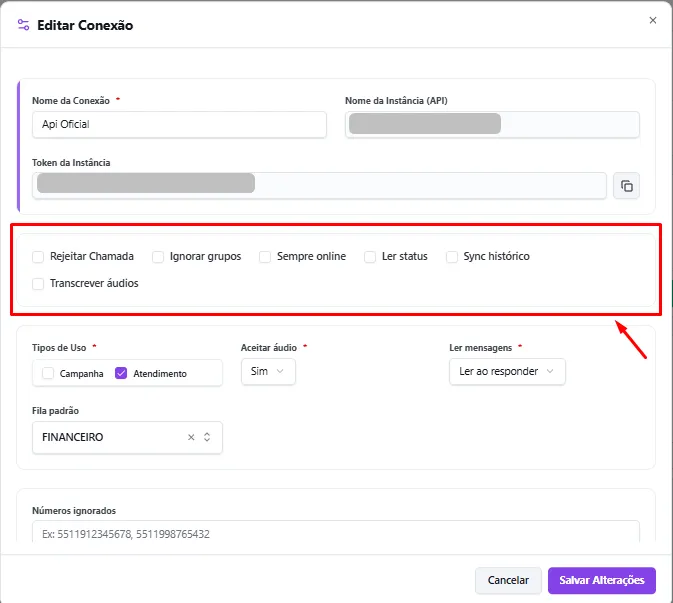
Task: Edit the Nome da Conexão field
Action: click(179, 124)
